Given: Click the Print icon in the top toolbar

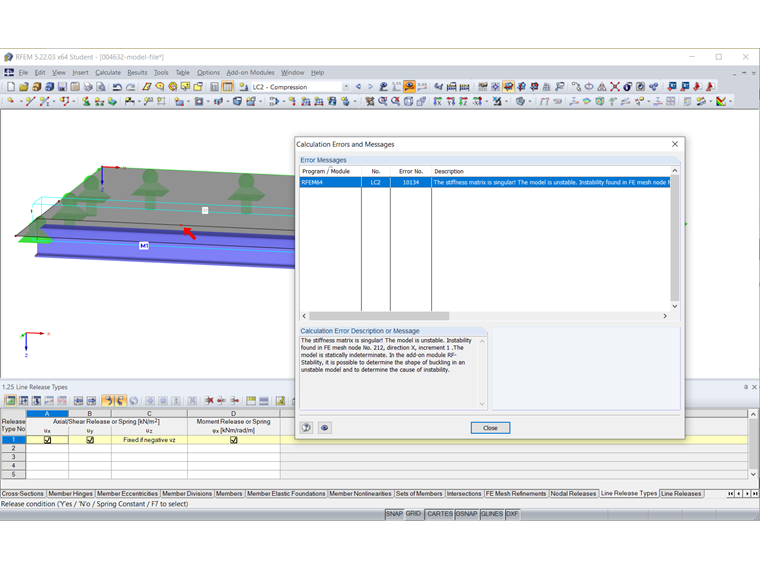Looking at the screenshot, I should coord(88,87).
